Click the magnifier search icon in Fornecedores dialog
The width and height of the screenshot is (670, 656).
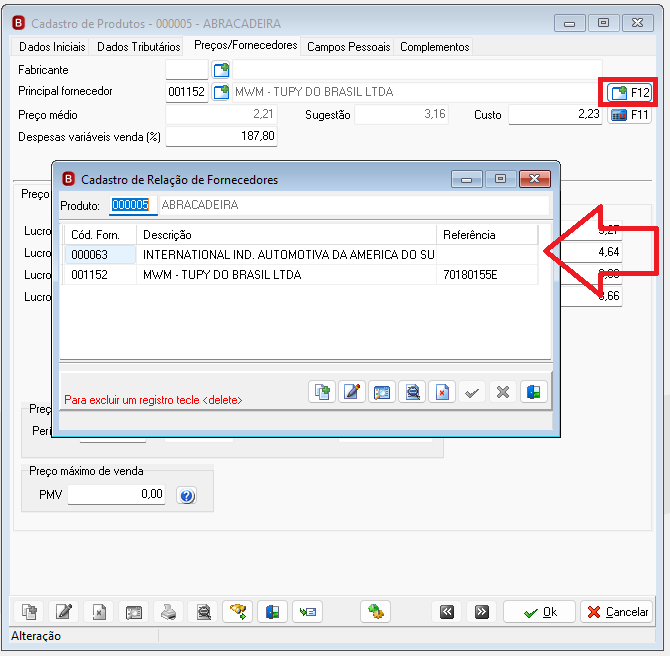click(412, 391)
